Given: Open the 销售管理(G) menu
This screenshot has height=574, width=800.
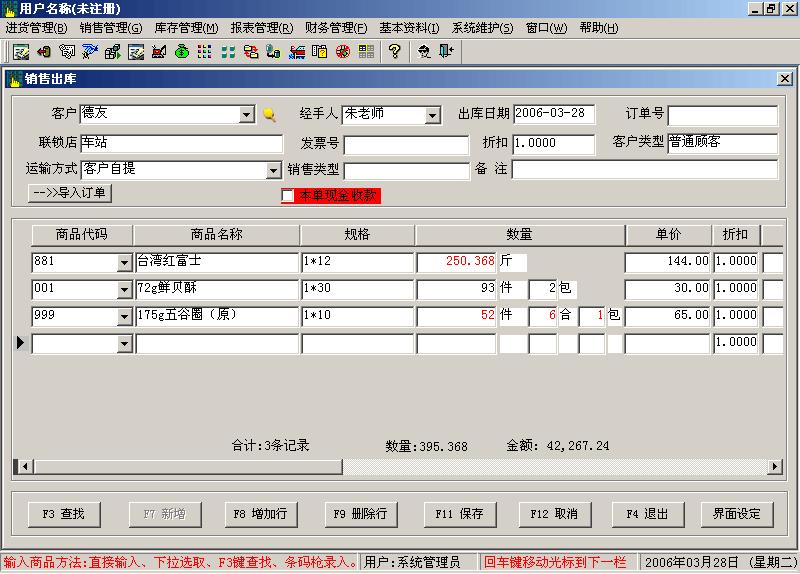Looking at the screenshot, I should pos(111,28).
